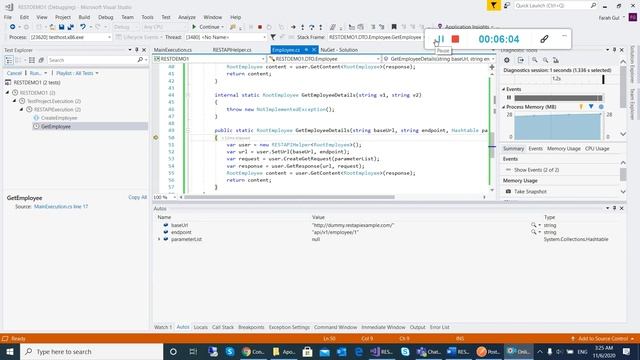
Task: Stop the screen recording with red square
Action: pyautogui.click(x=456, y=39)
